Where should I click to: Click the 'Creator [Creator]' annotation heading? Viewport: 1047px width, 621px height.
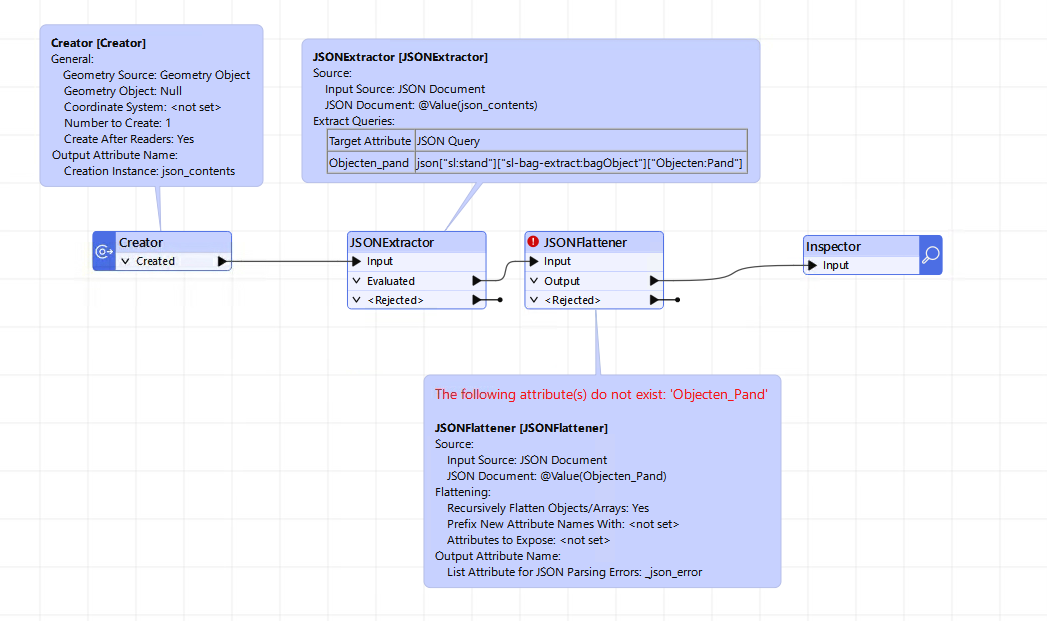pyautogui.click(x=98, y=43)
